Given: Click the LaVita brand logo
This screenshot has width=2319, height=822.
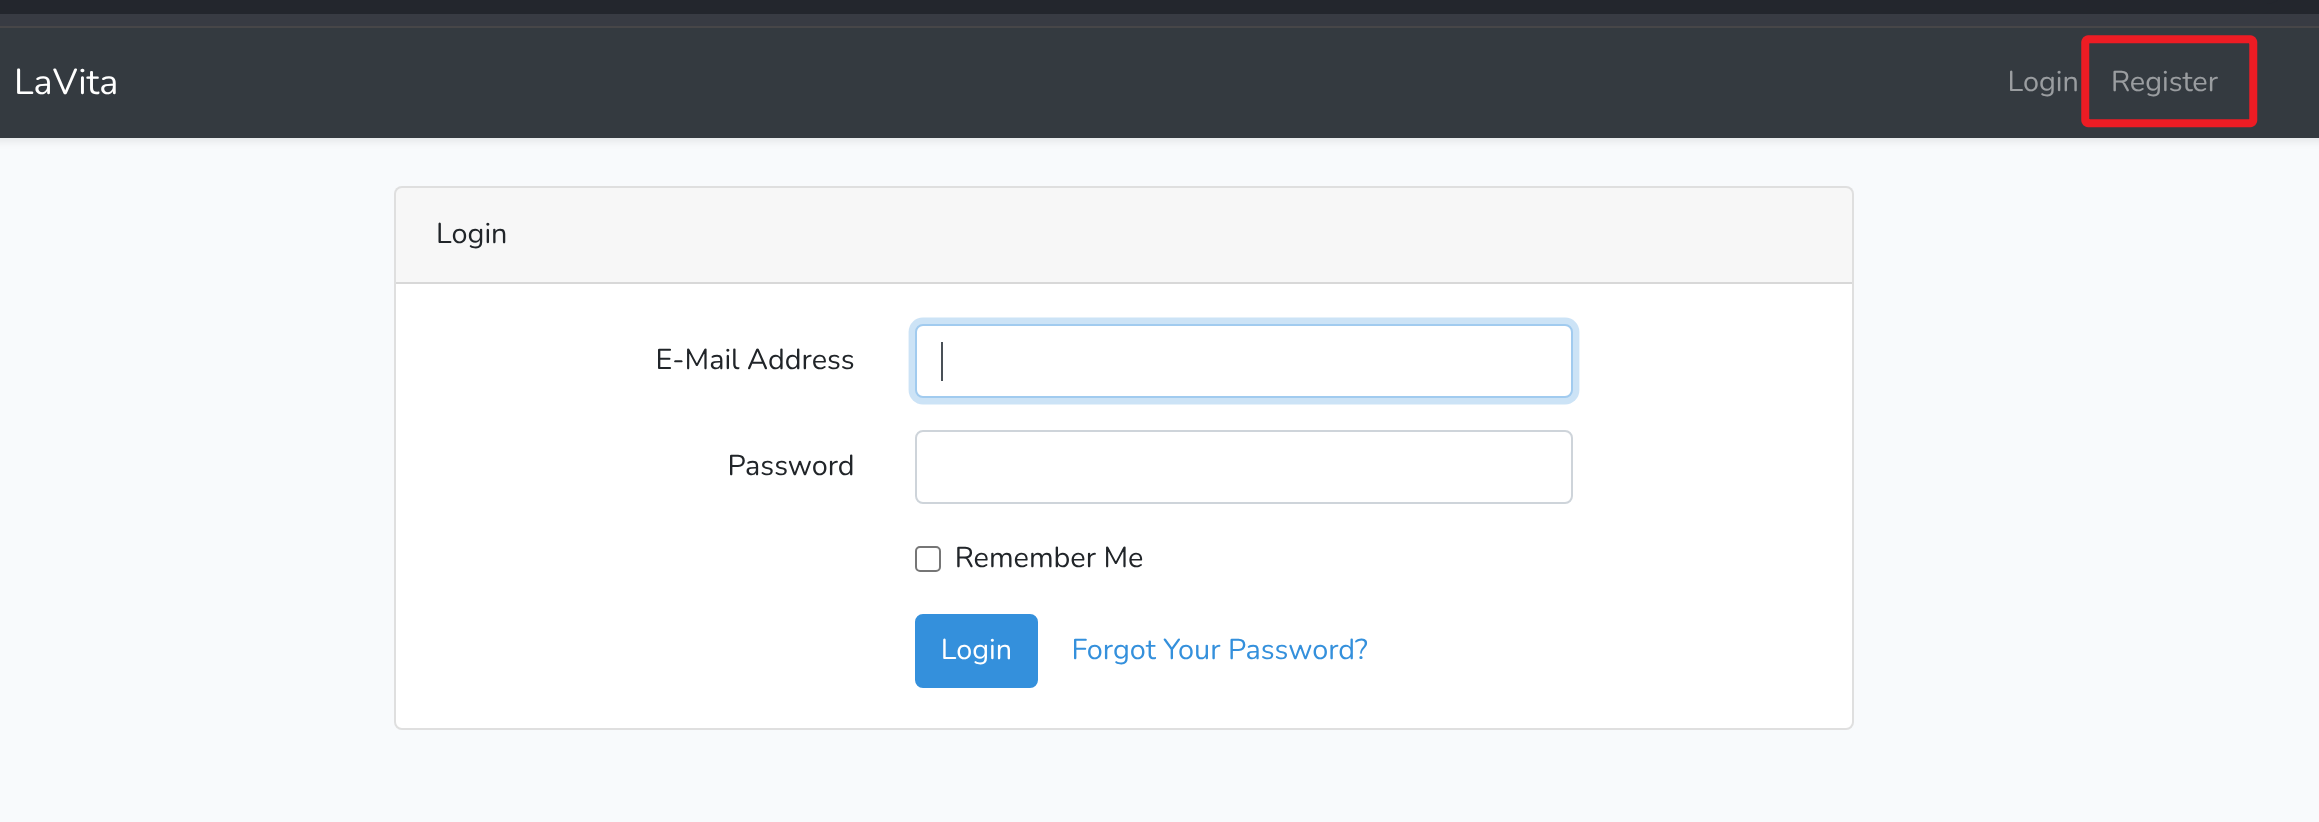Looking at the screenshot, I should tap(66, 82).
